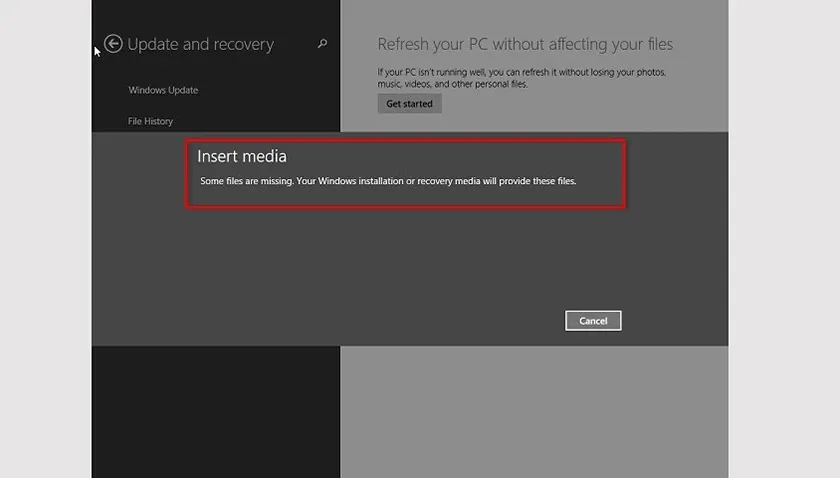
Task: Click the 'Refresh your PC without affecting your files' heading
Action: click(525, 44)
